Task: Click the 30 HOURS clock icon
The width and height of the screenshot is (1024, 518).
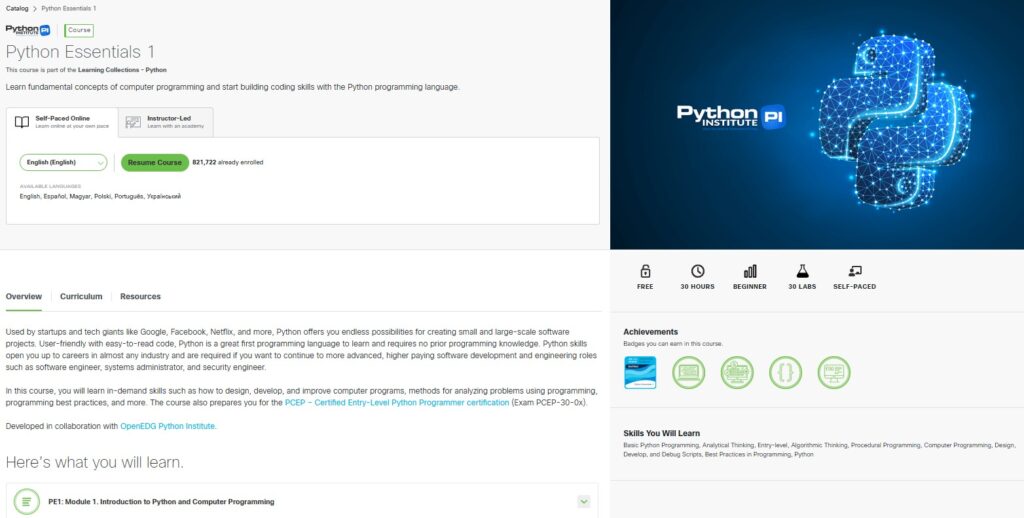Action: (x=697, y=270)
